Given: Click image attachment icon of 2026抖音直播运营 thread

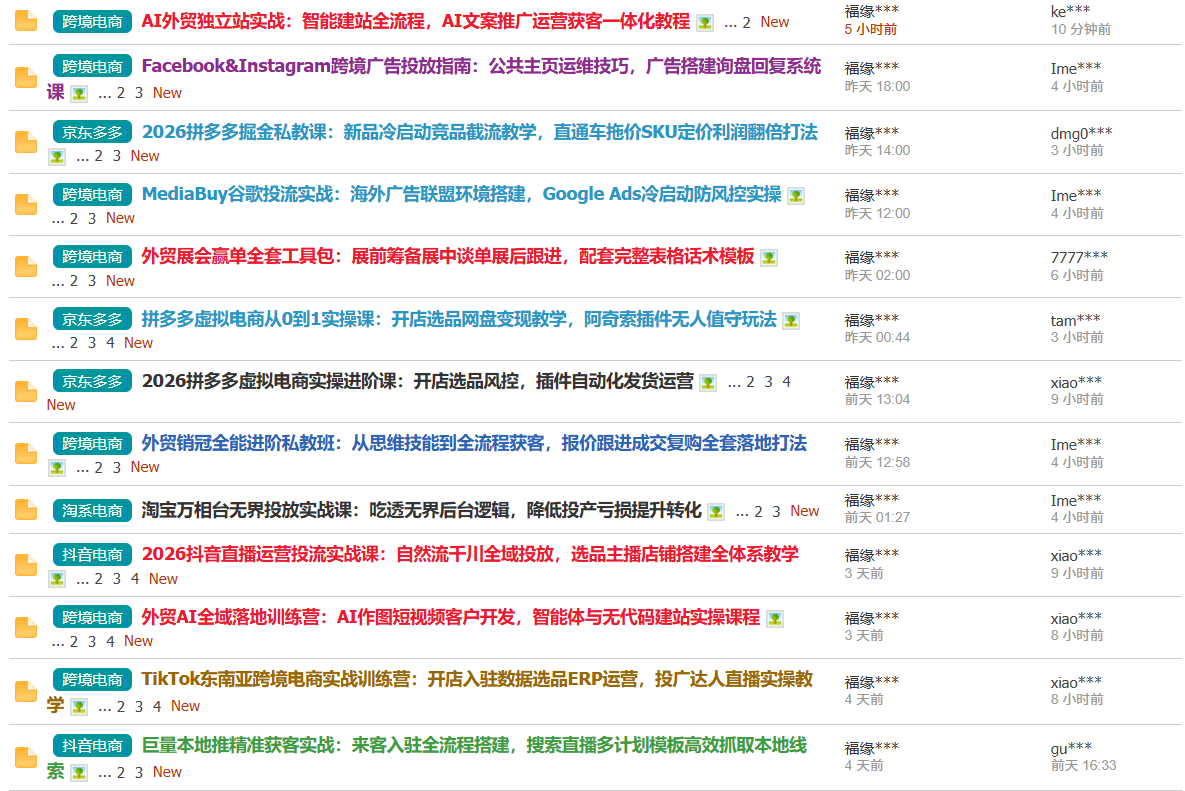Looking at the screenshot, I should [x=57, y=579].
